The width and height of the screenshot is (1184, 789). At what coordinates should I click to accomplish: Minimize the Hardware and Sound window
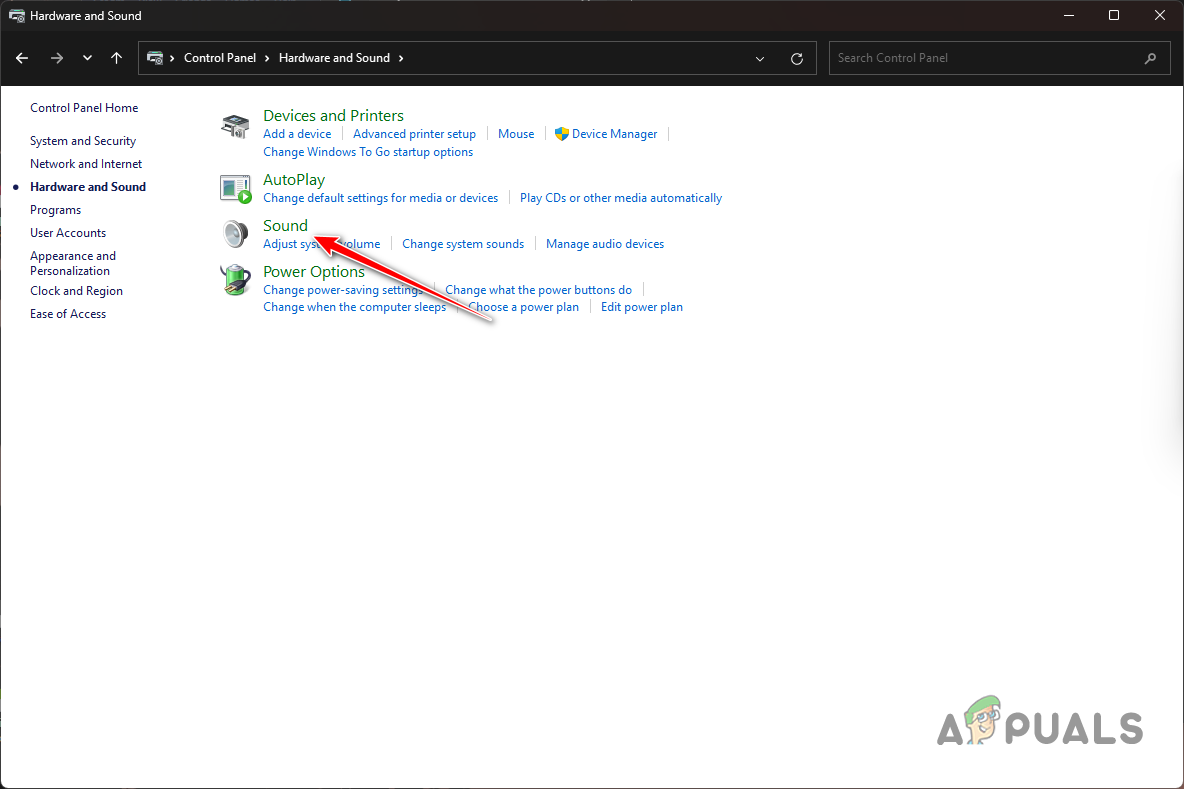(x=1068, y=16)
